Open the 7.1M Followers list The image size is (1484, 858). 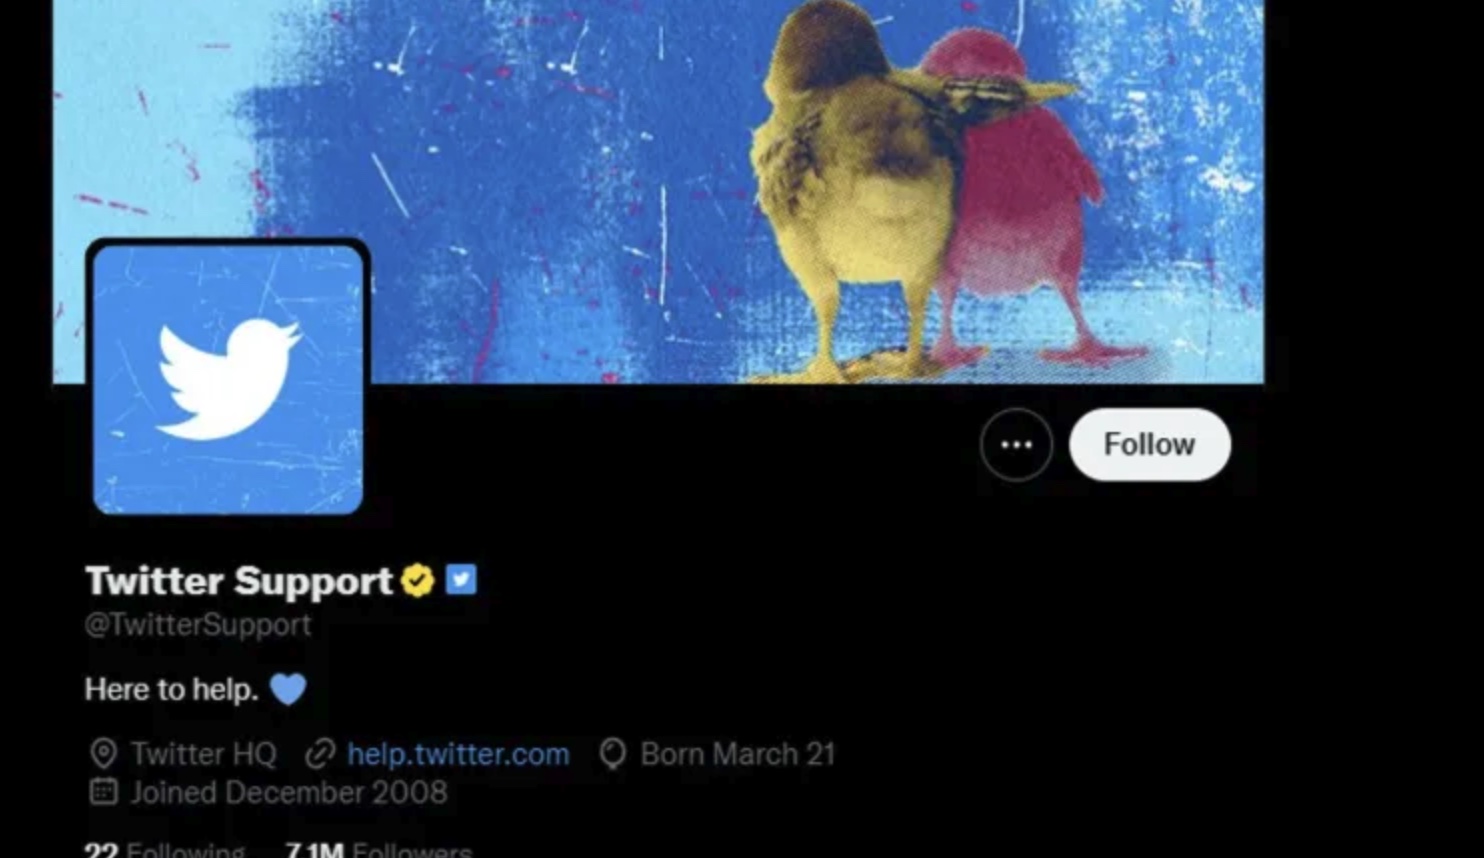pos(378,849)
